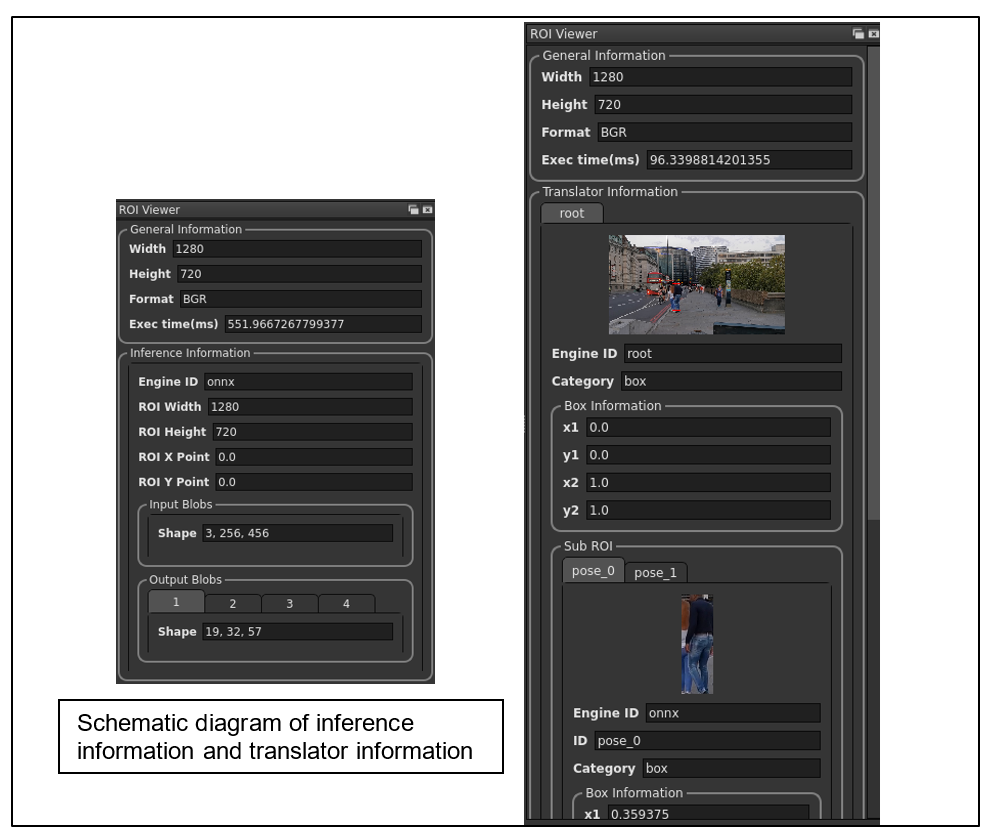Select output blob tab 1

175,603
